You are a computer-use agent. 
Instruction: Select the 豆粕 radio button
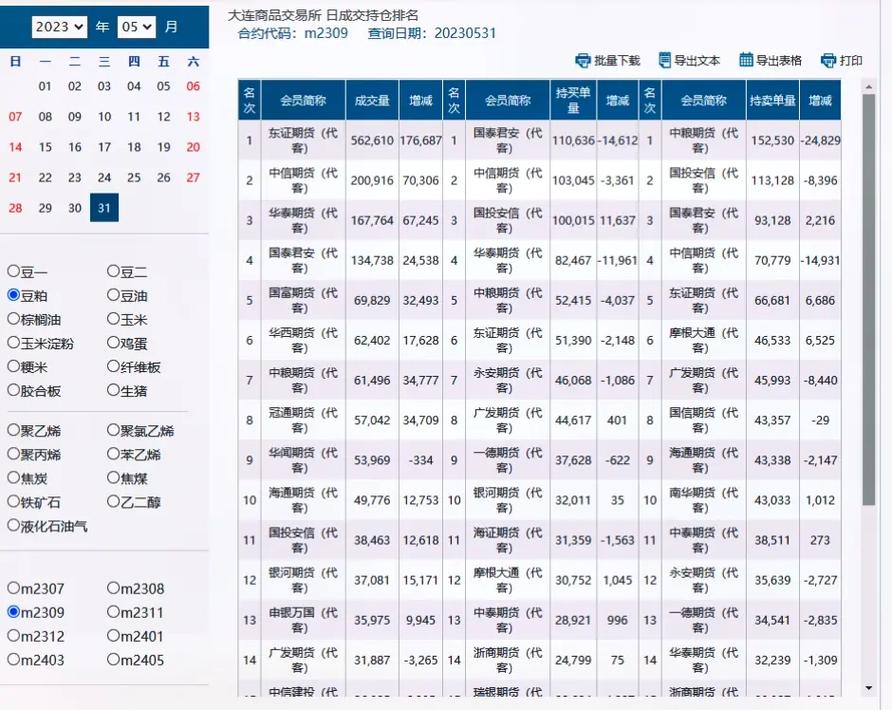[x=14, y=295]
